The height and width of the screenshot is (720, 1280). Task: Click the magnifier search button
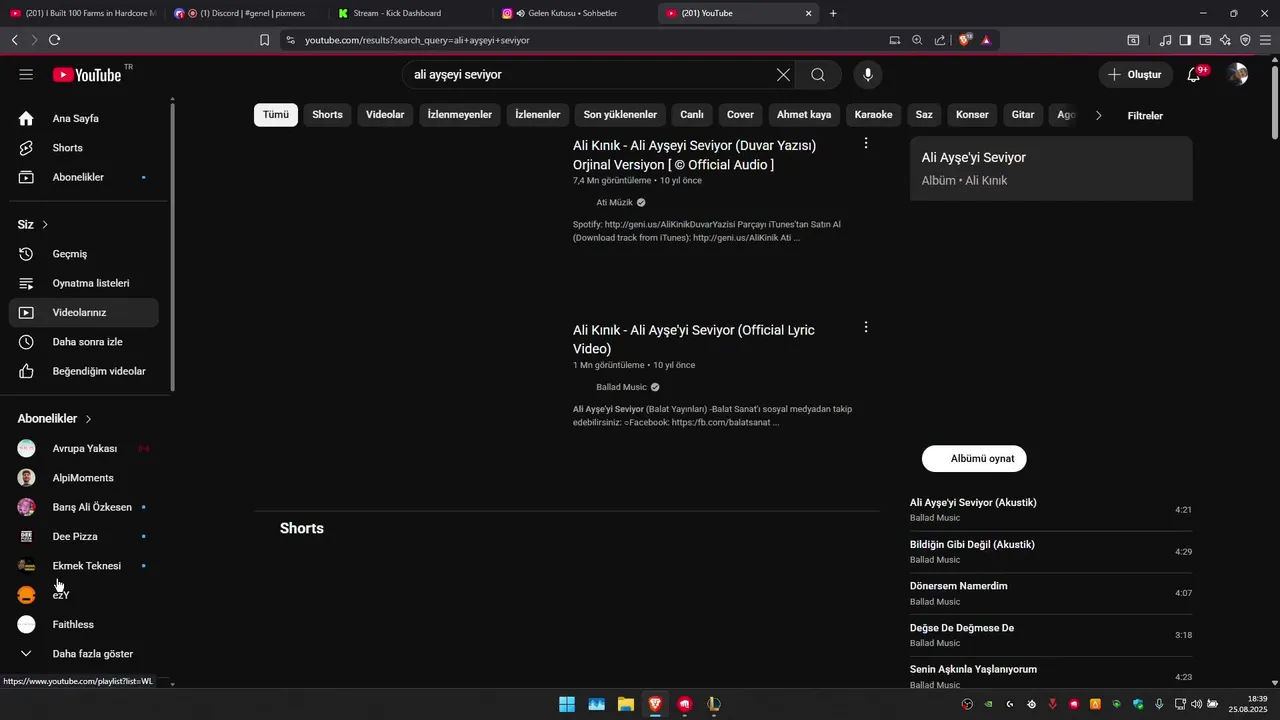coord(818,75)
